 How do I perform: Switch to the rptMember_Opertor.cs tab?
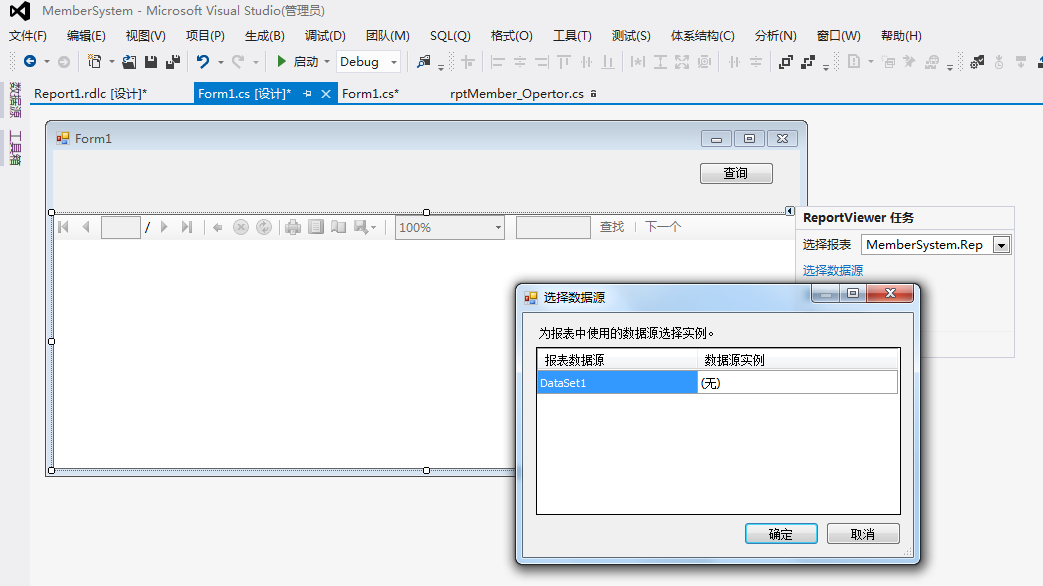[x=517, y=94]
